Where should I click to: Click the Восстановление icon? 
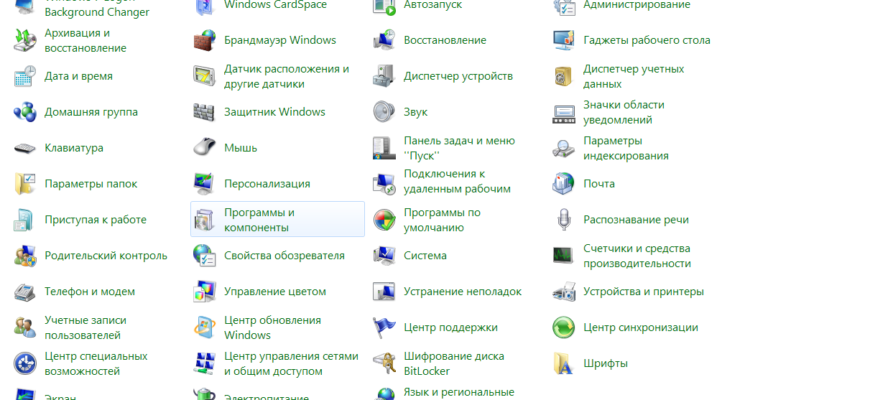click(x=384, y=40)
